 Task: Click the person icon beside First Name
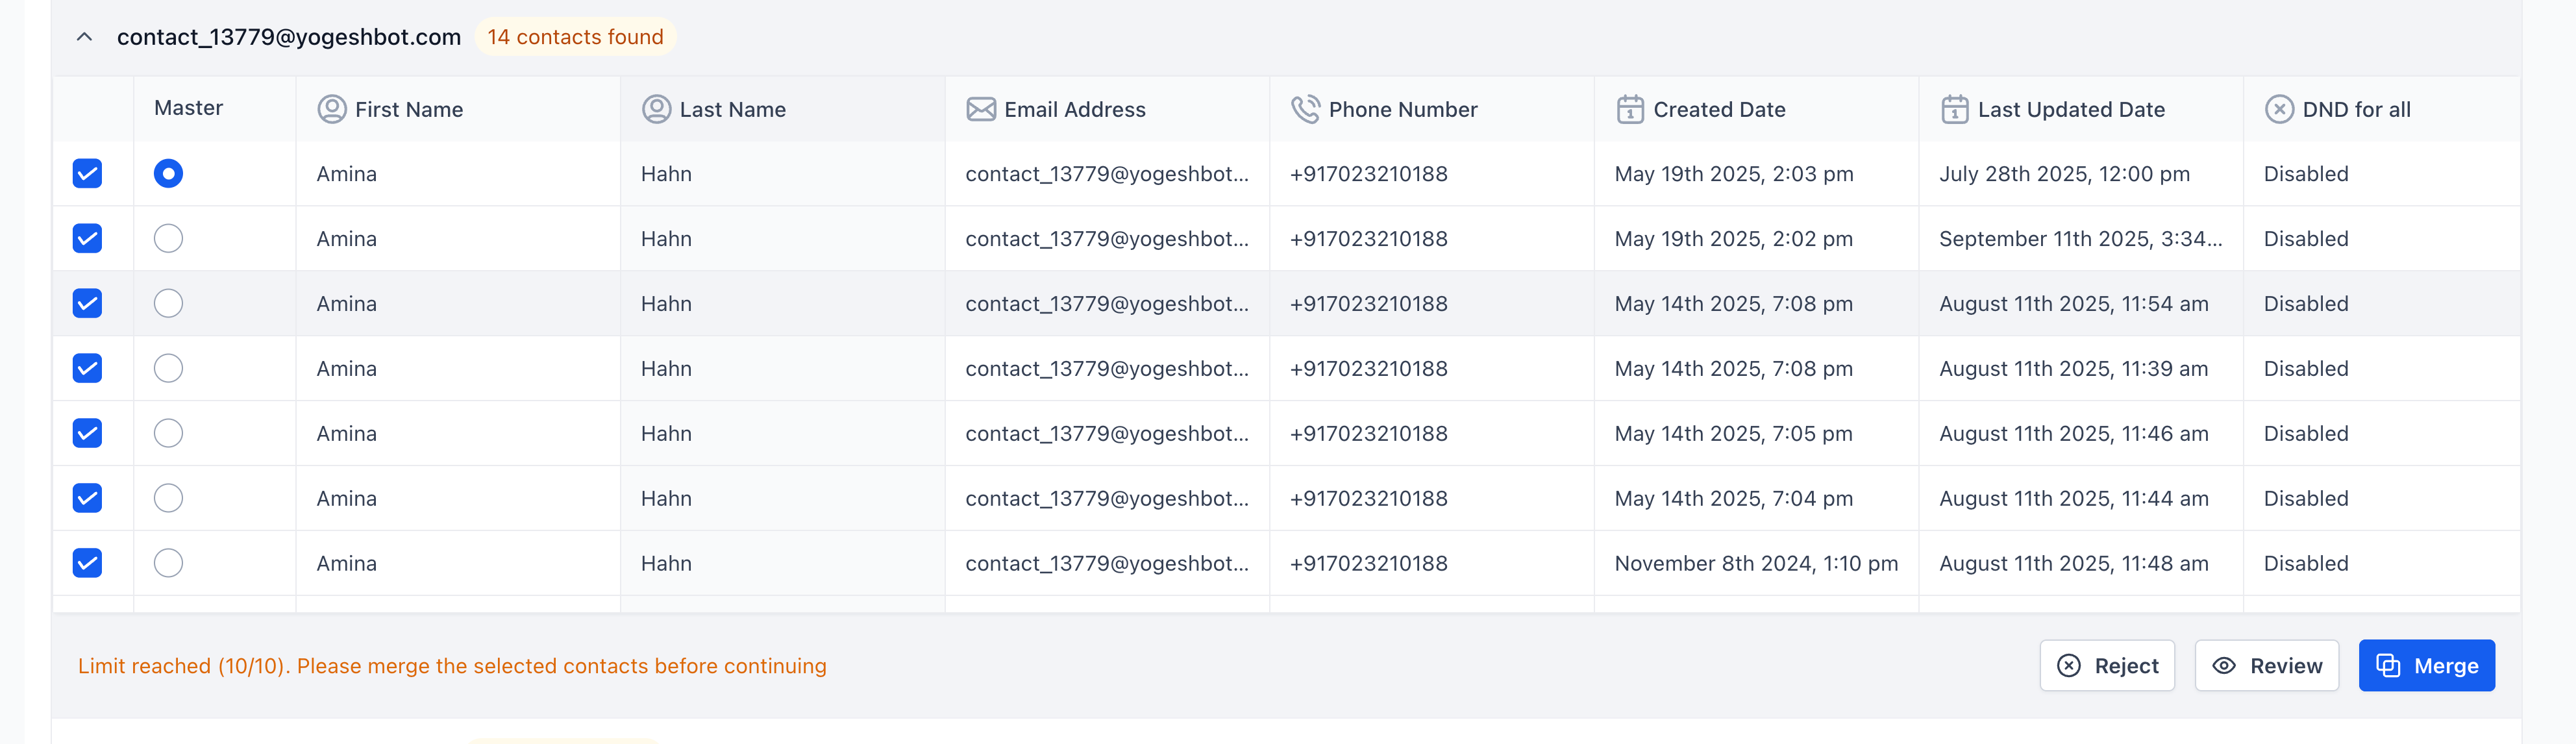[331, 109]
